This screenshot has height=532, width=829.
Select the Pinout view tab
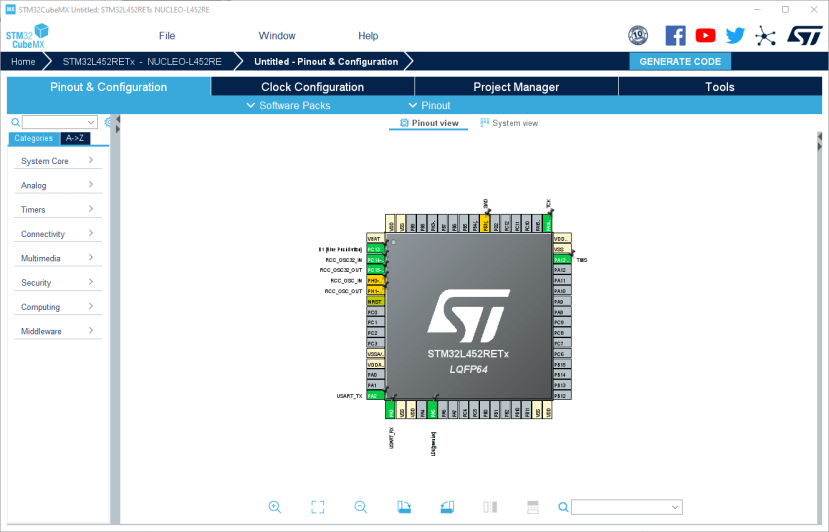tap(429, 123)
